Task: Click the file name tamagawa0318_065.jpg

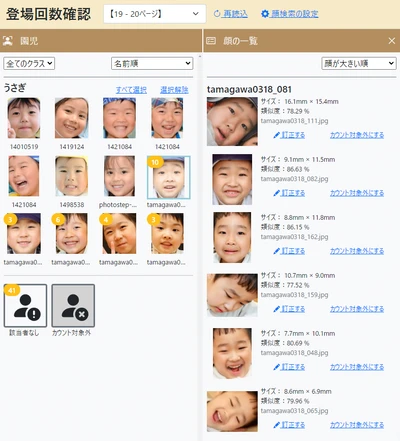Action: tap(294, 411)
